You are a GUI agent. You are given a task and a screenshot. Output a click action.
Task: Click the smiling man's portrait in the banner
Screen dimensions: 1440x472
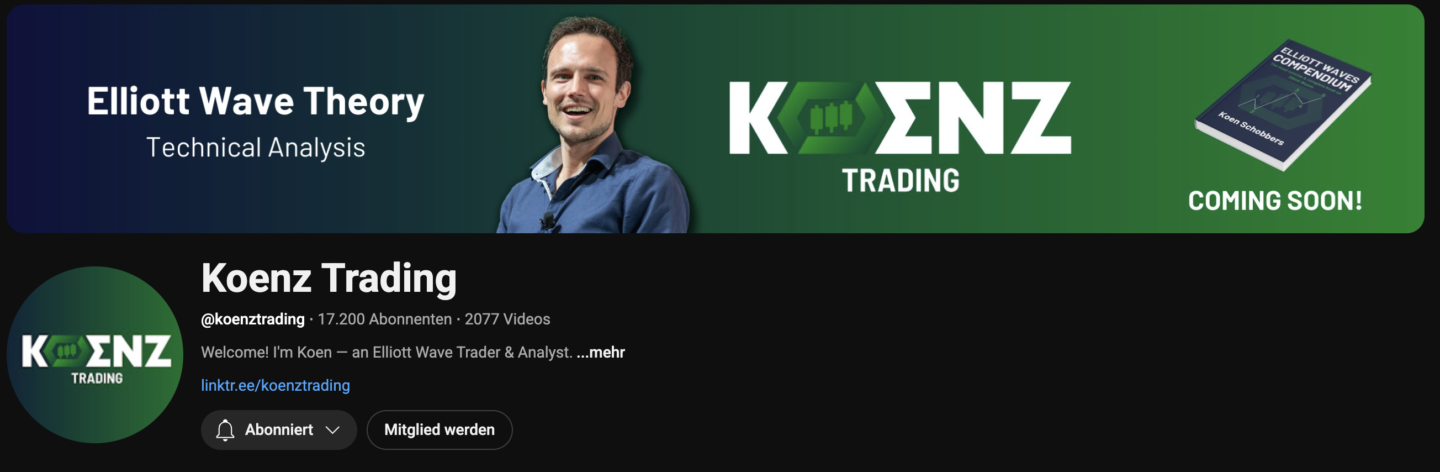tap(593, 125)
